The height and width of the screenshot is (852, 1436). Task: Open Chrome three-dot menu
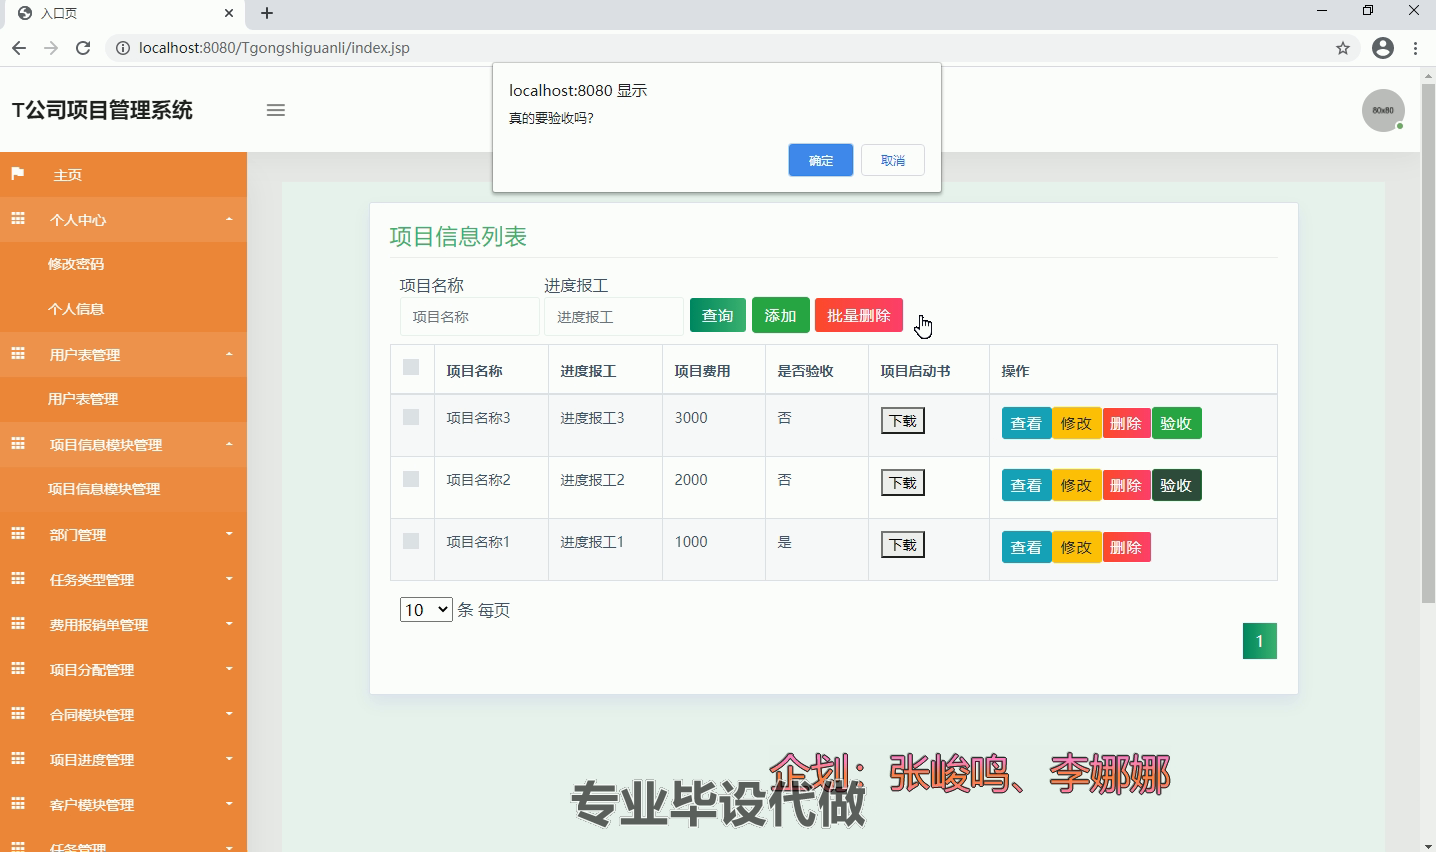point(1416,48)
